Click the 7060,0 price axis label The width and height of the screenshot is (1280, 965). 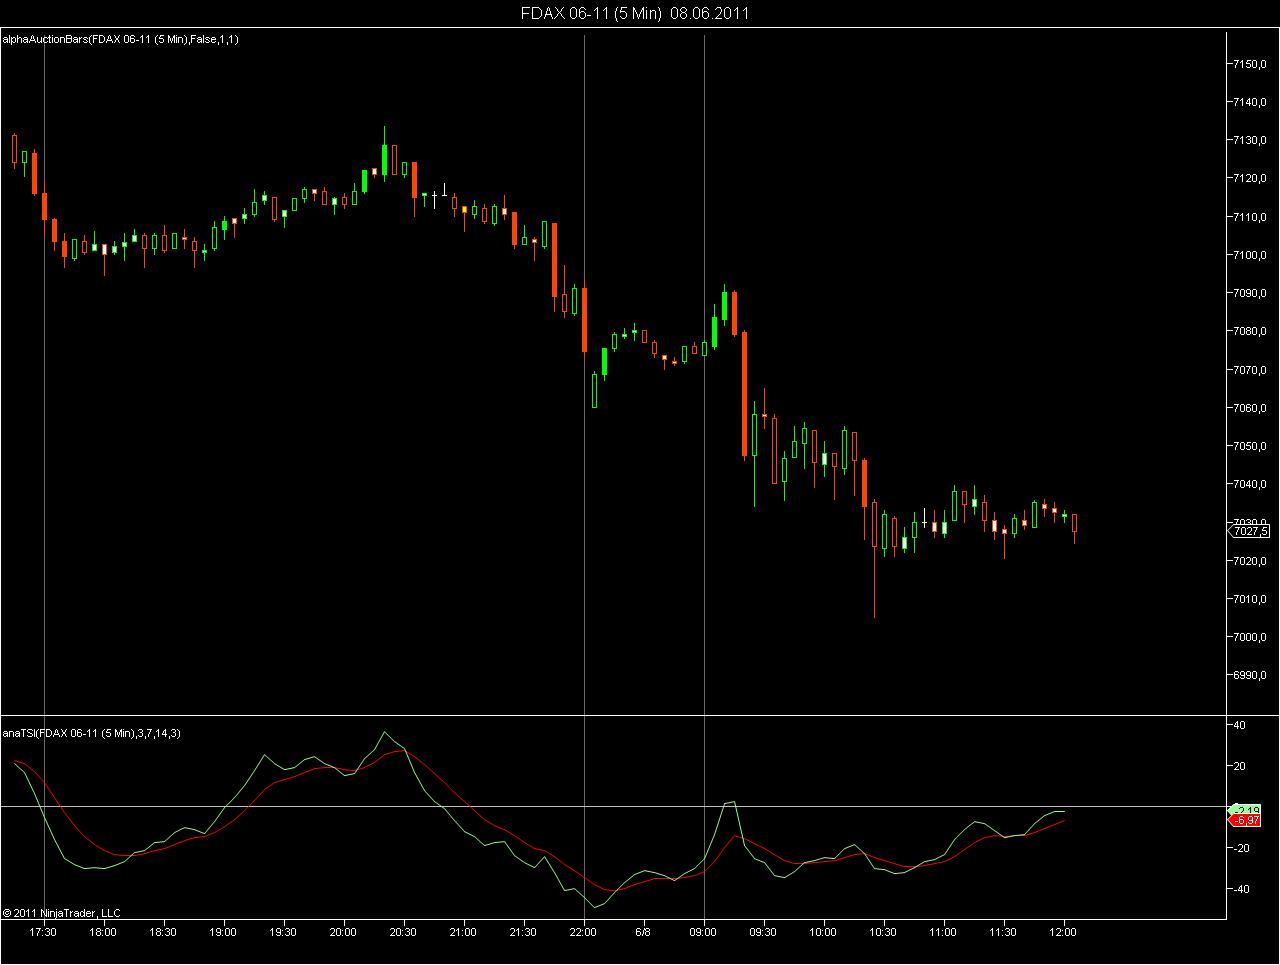coord(1251,408)
